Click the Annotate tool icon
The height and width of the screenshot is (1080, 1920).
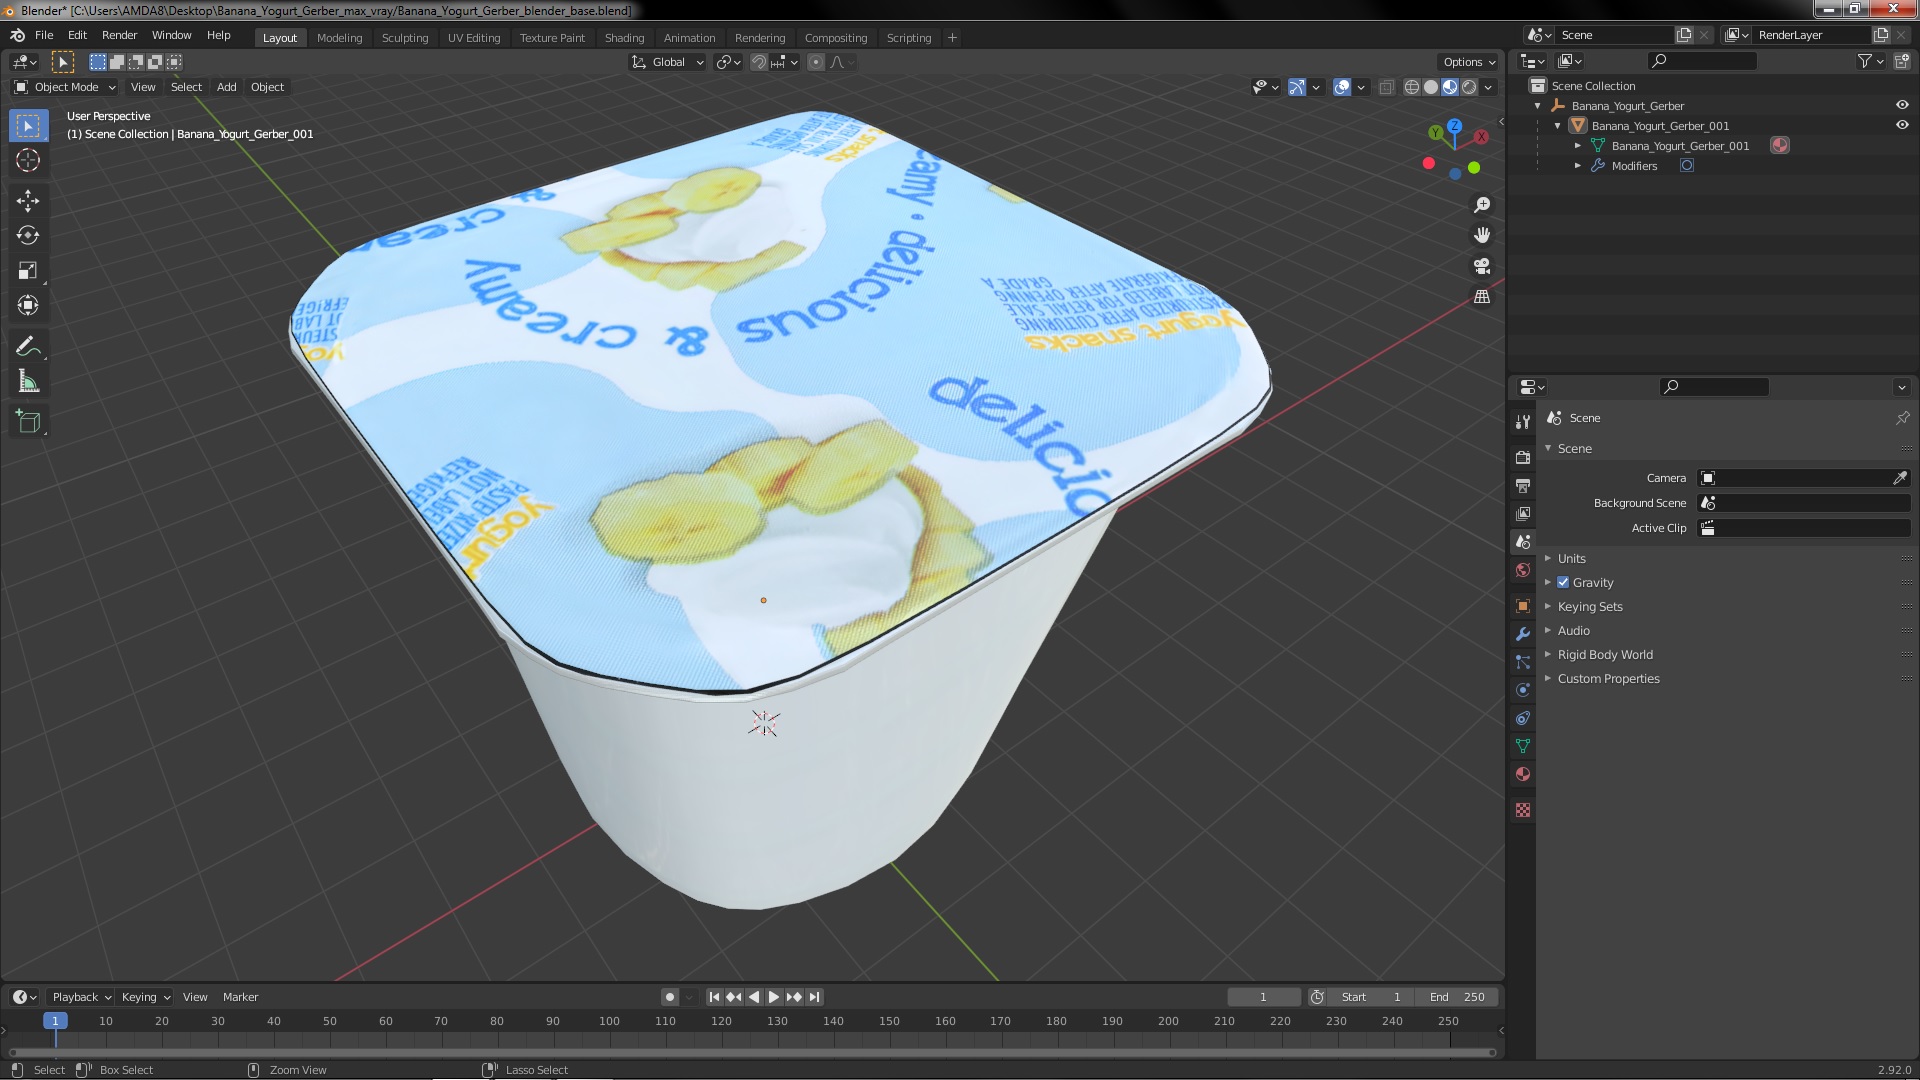[29, 344]
